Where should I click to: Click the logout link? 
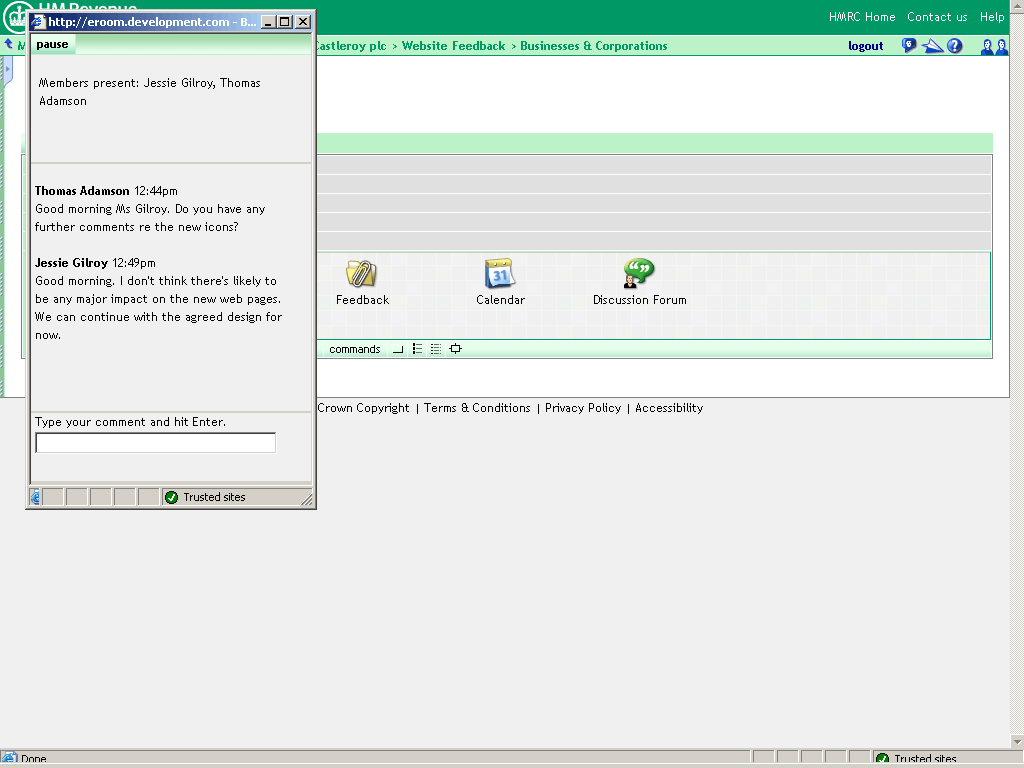[x=865, y=46]
